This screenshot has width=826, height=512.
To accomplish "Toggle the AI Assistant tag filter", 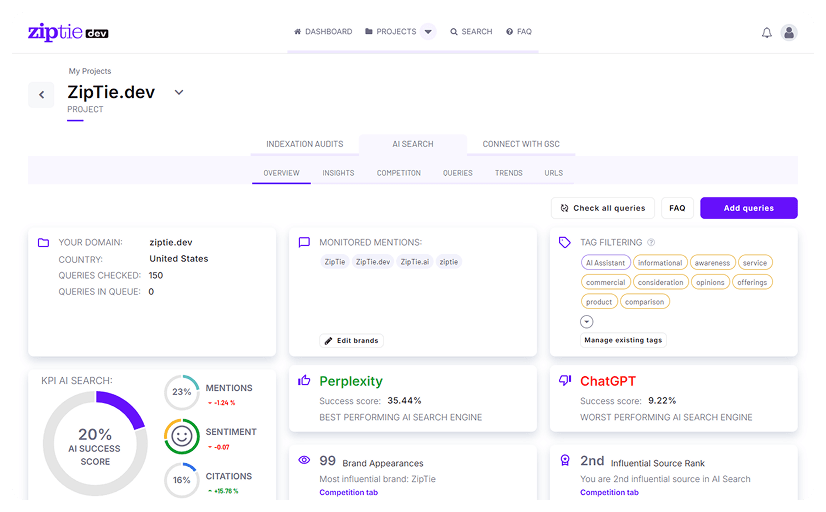I will coord(605,263).
